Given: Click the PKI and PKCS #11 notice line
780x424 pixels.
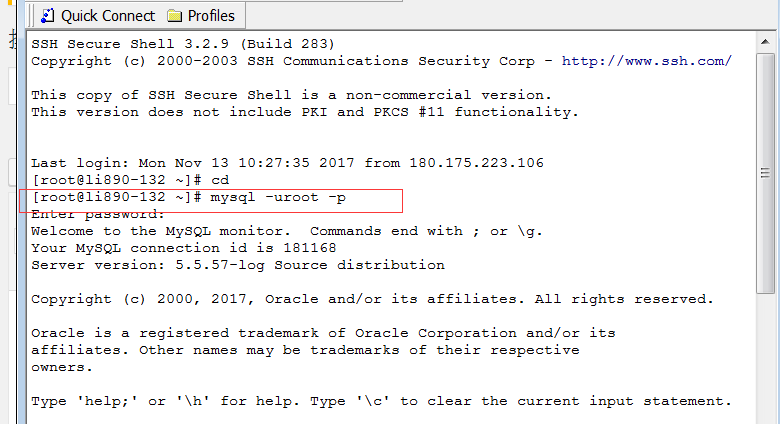Looking at the screenshot, I should (x=305, y=112).
